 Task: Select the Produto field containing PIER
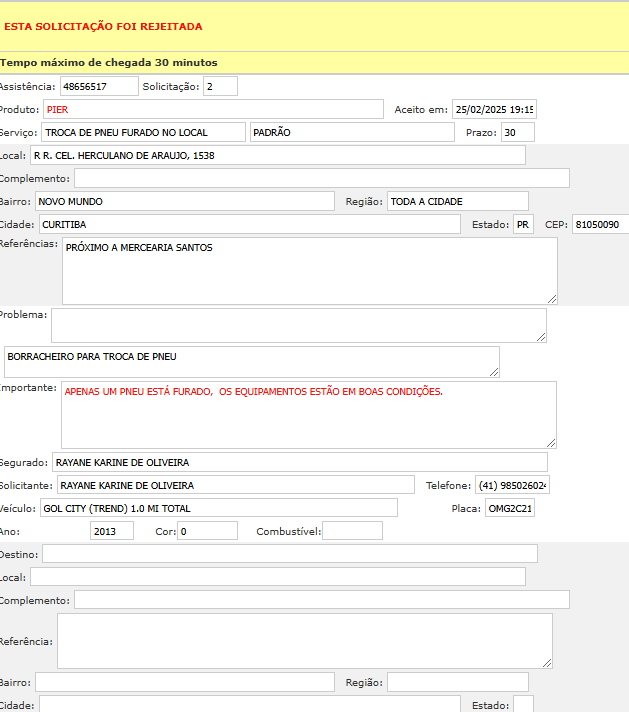tap(213, 109)
